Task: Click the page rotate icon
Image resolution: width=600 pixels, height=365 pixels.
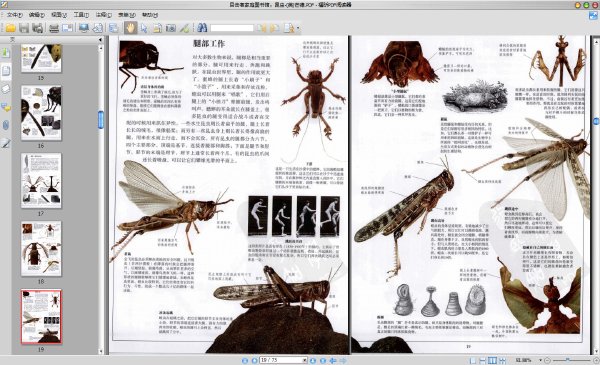Action: pos(98,28)
